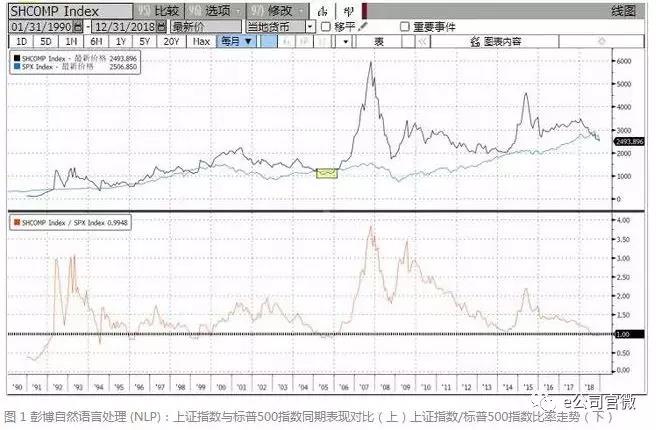Open the 每月 monthly periodicity dropdown

tap(236, 41)
